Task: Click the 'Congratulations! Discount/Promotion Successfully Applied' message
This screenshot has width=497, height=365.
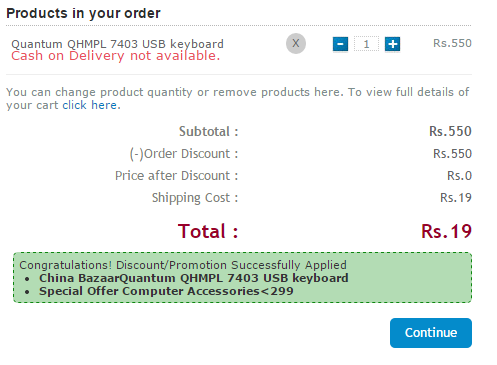Action: pos(183,265)
